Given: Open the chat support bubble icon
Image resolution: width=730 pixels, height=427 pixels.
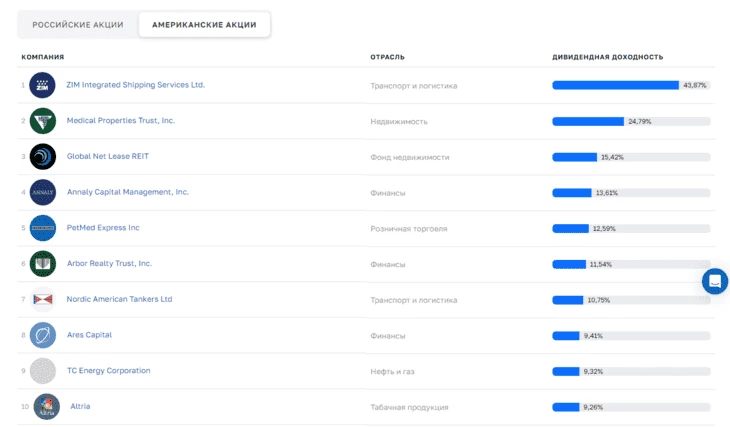Looking at the screenshot, I should point(715,281).
